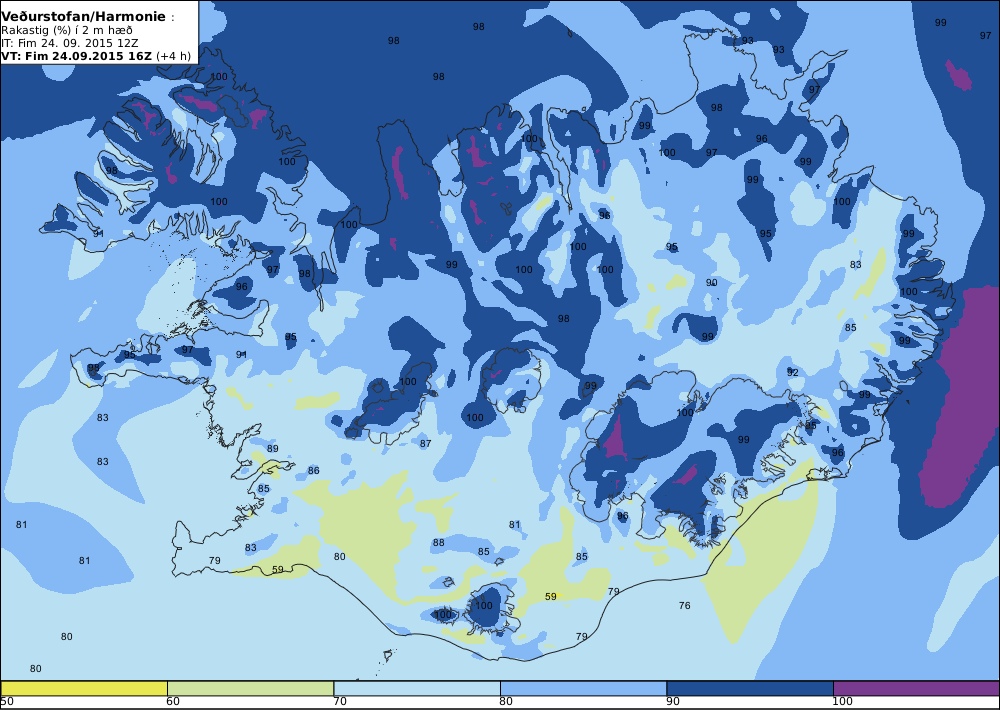Viewport: 1000px width, 710px height.
Task: Click the '60' legend scale label
Action: [x=173, y=702]
